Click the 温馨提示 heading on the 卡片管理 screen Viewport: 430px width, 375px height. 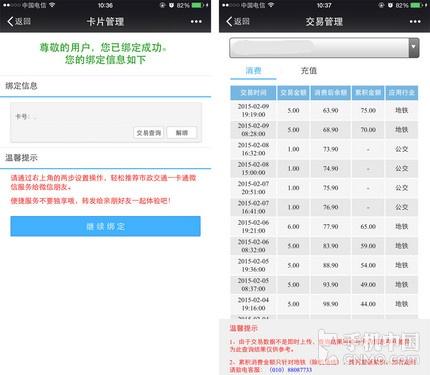[x=21, y=158]
